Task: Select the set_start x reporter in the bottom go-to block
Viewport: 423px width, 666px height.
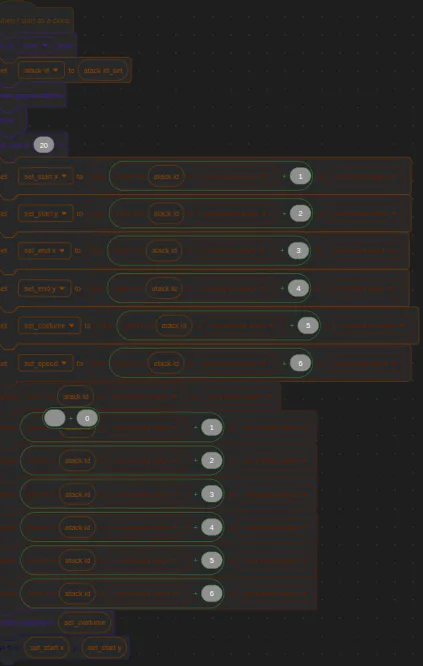Action: coord(47,648)
